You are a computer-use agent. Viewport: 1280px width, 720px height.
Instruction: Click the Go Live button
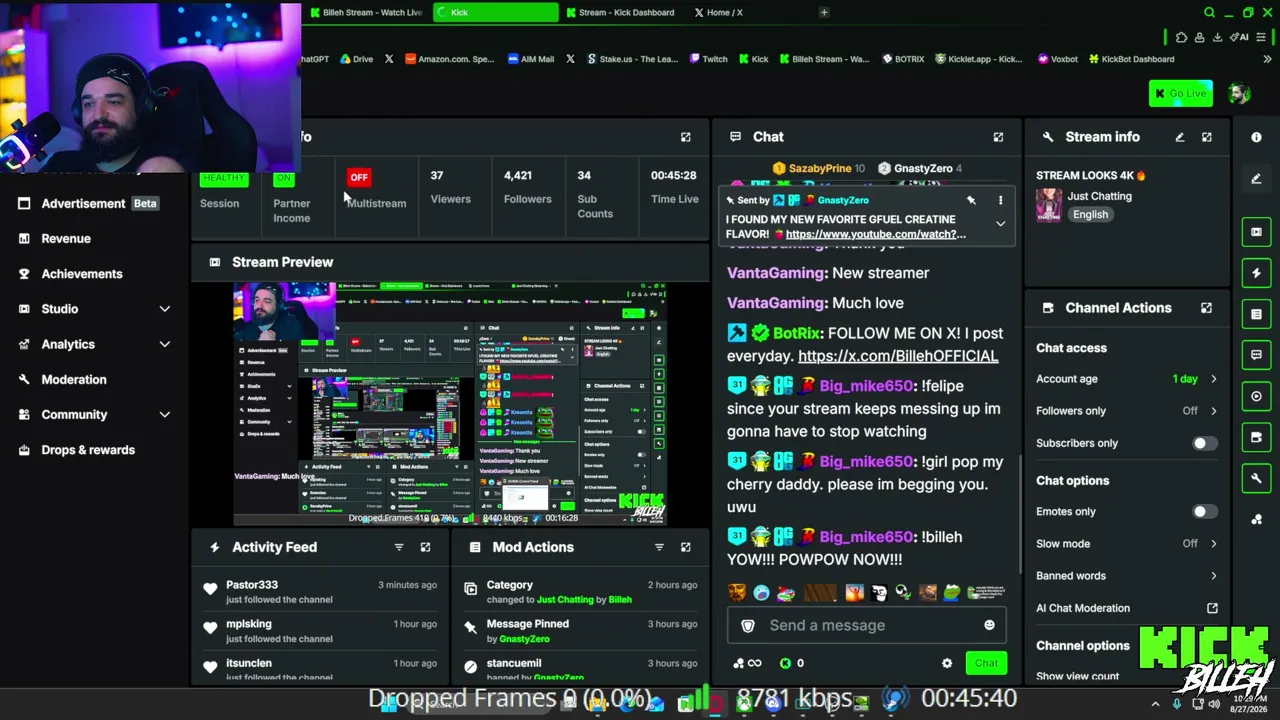click(x=1181, y=94)
